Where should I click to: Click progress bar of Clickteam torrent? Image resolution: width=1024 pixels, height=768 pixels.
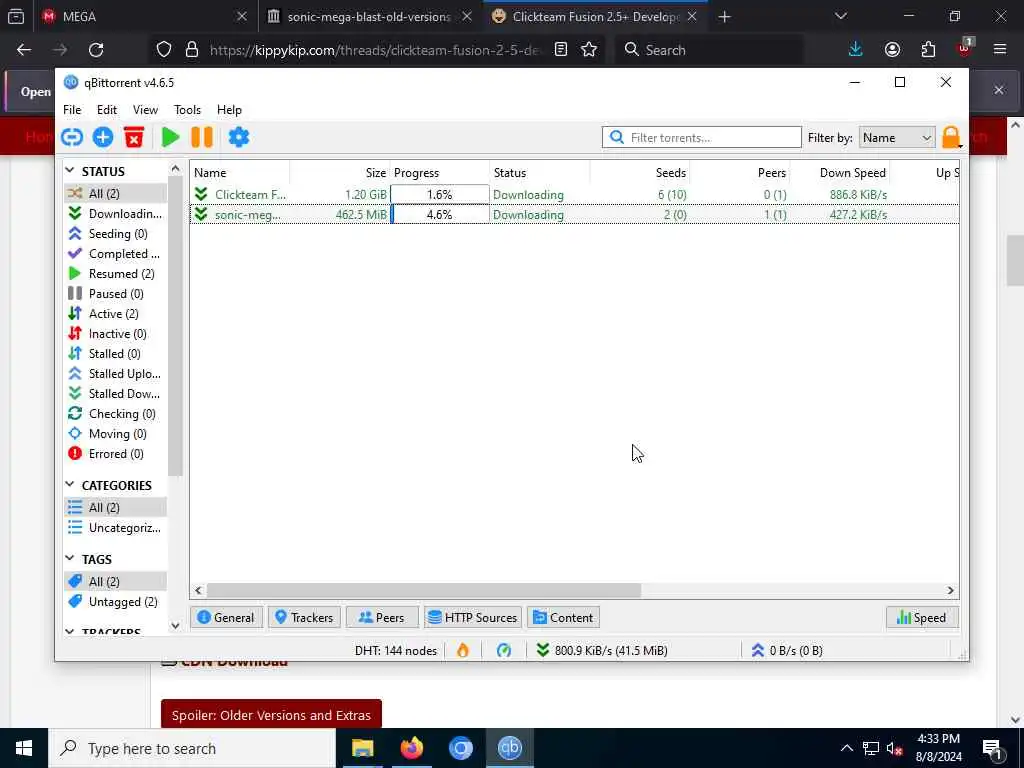440,195
